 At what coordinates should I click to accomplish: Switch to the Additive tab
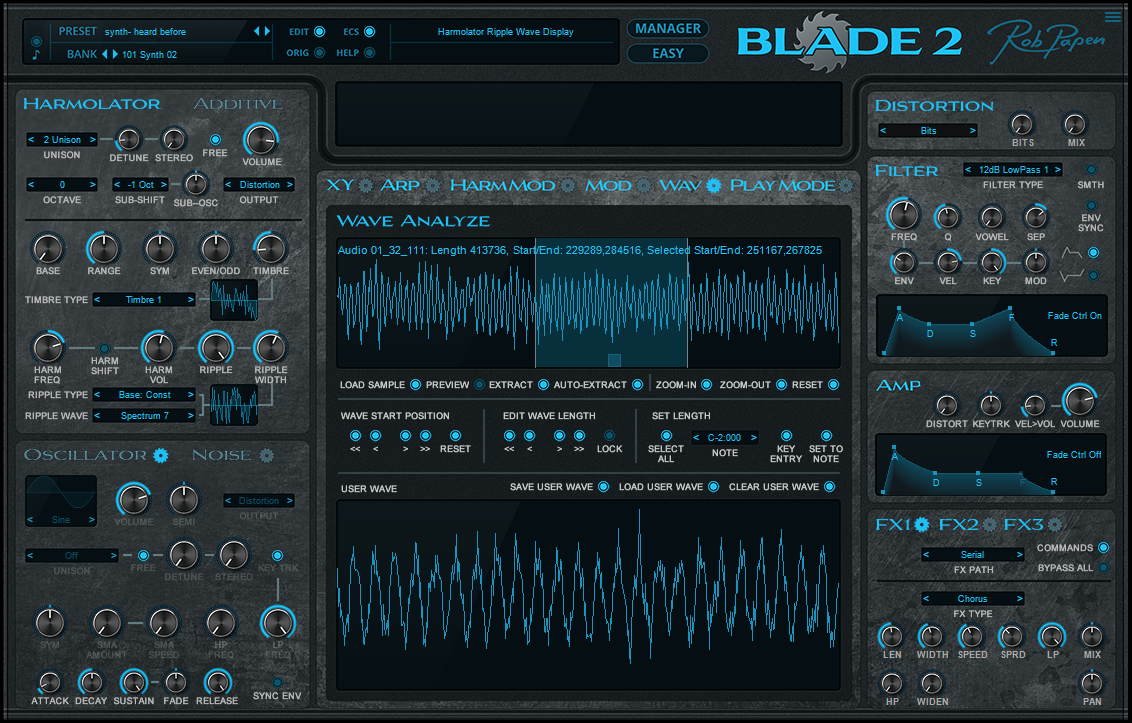[x=239, y=103]
